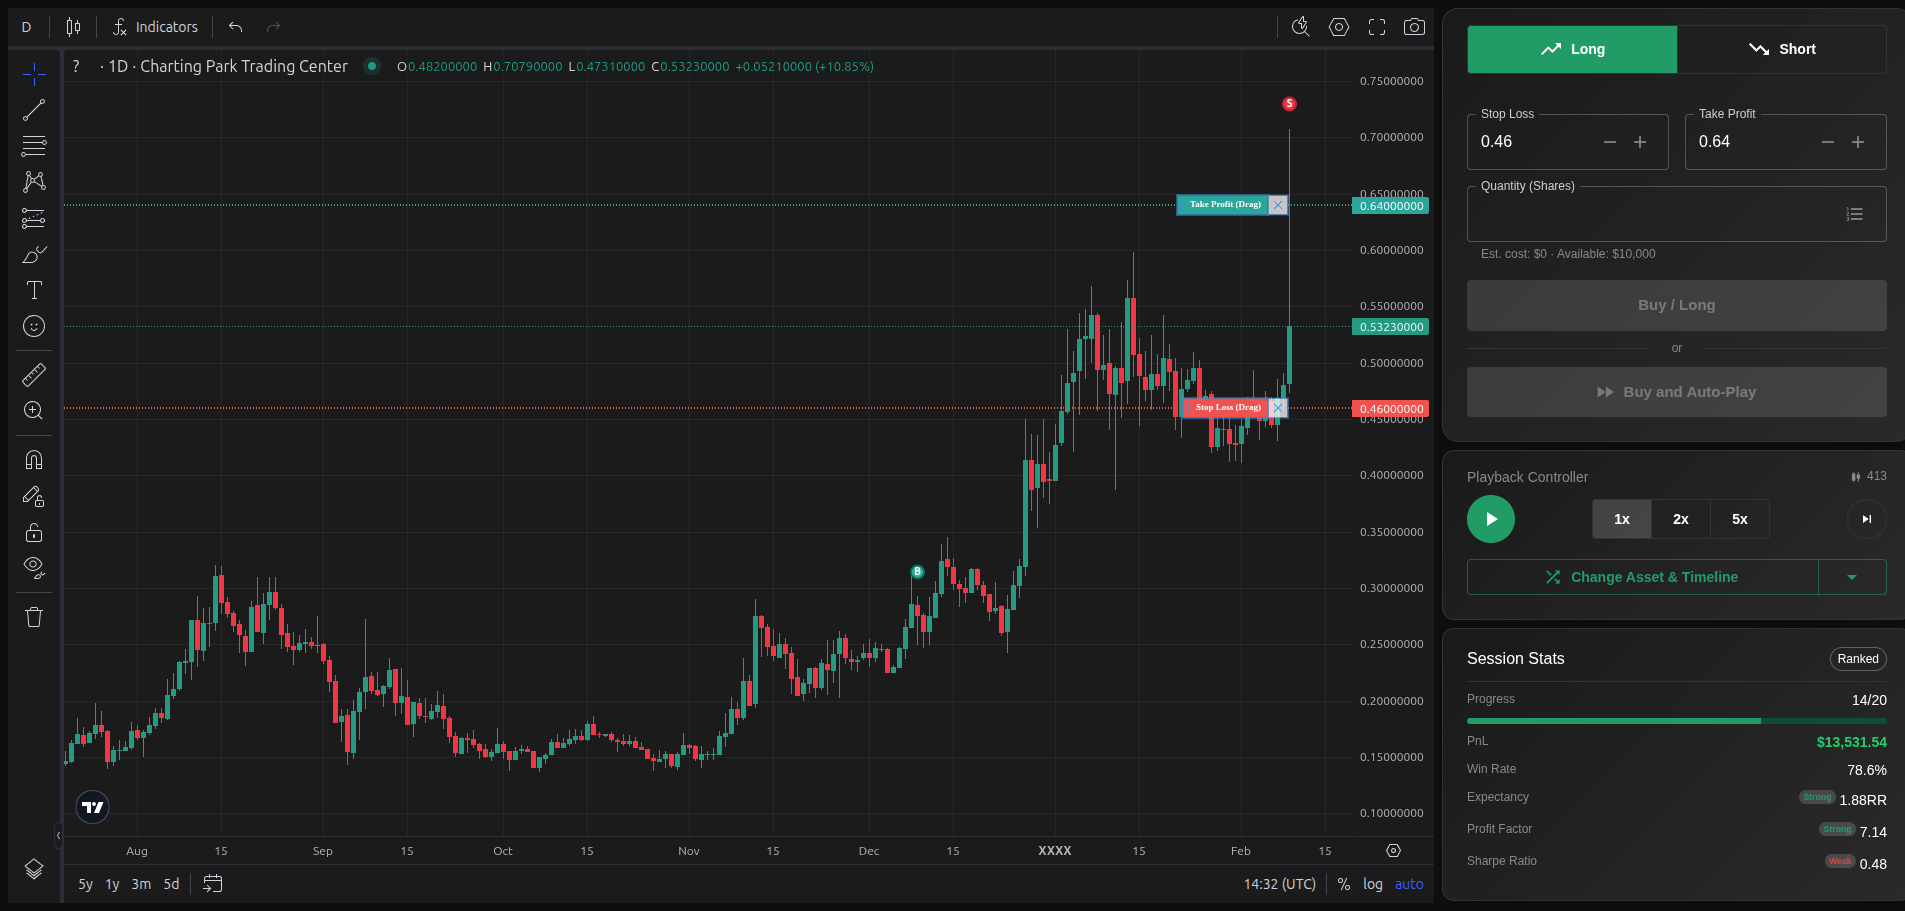Open the date range calendar picker
This screenshot has width=1905, height=911.
tap(212, 884)
